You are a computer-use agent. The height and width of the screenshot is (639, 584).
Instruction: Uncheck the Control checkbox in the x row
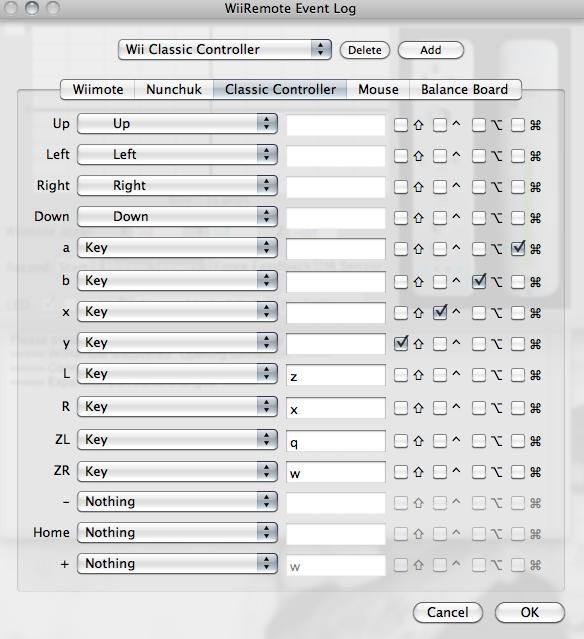[x=440, y=313]
